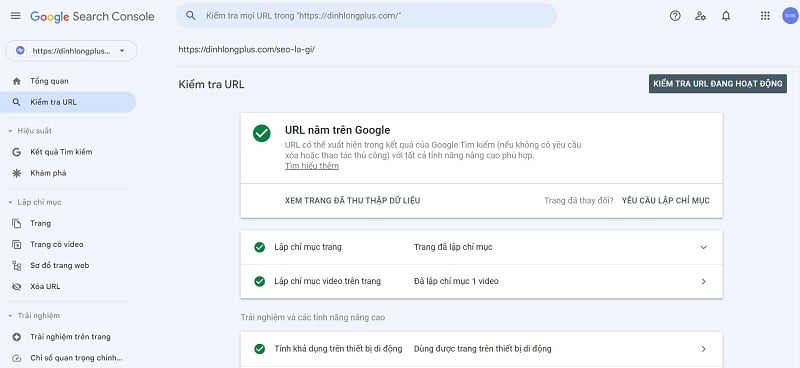Click the search magnifier icon in URL bar
Screen dimensions: 800x368
[191, 16]
